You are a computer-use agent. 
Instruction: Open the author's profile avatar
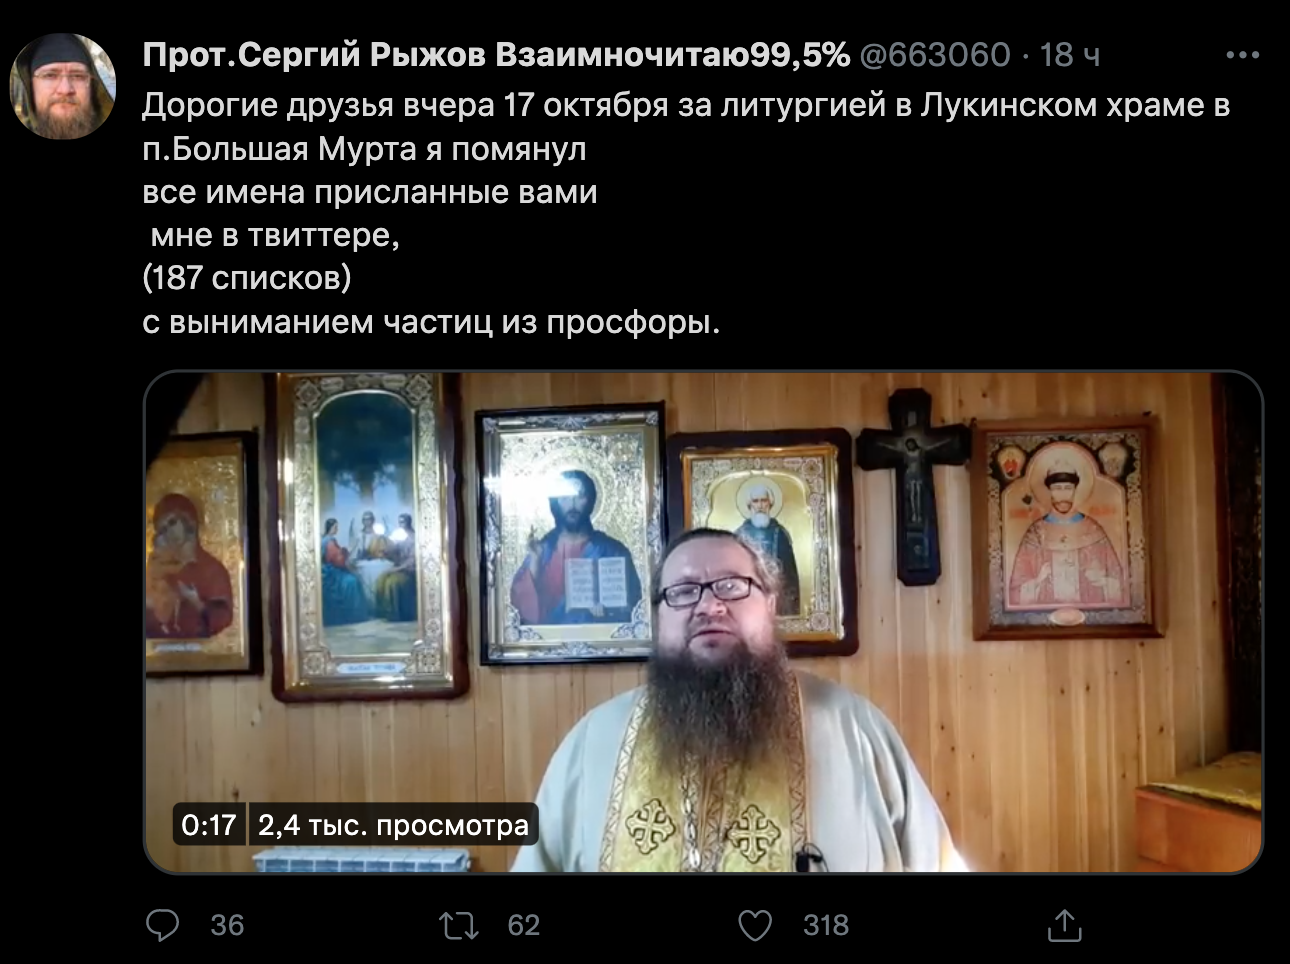pos(63,86)
